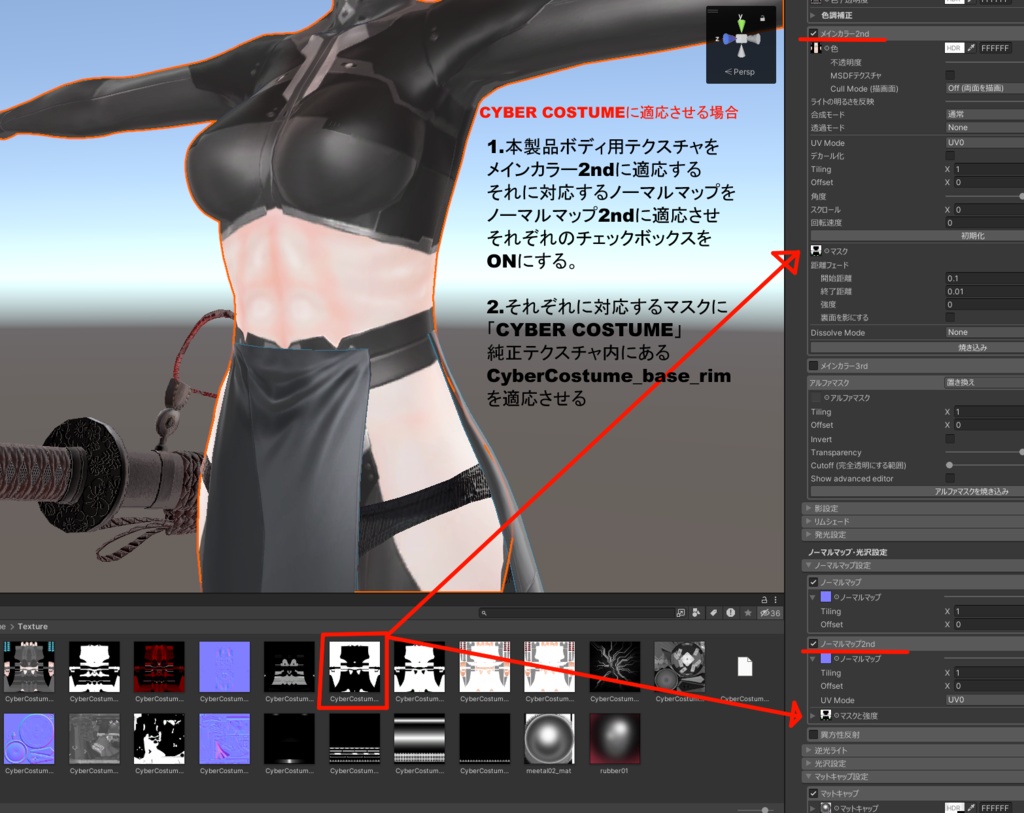Uncheck the ノーマルマップ2nd checkbox
Viewport: 1024px width, 813px height.
813,643
